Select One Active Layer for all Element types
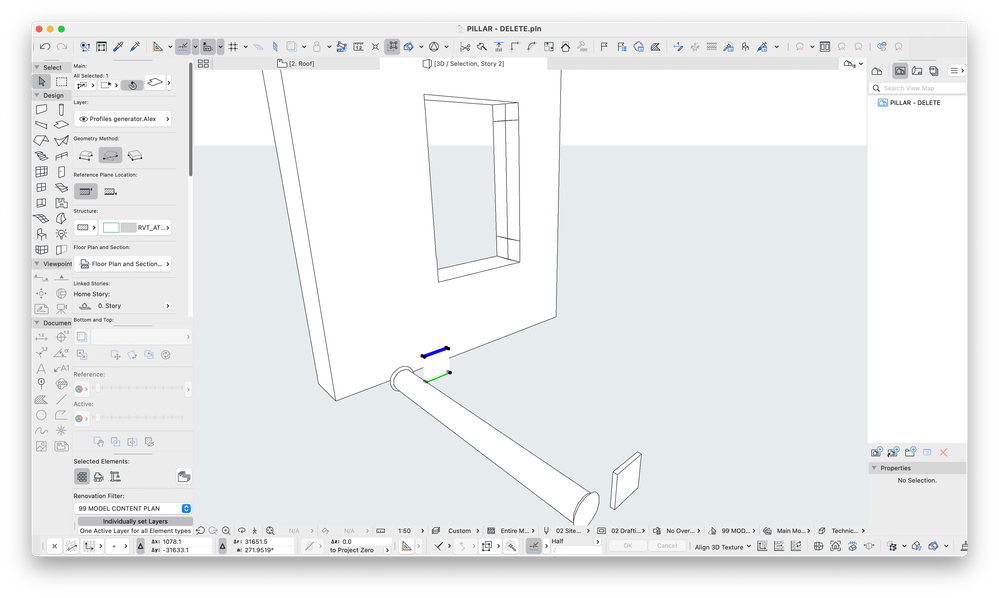 click(135, 530)
